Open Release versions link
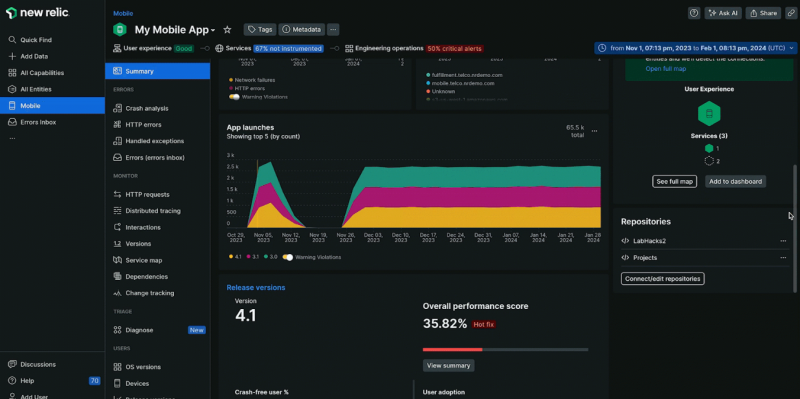This screenshot has height=399, width=800. 256,287
